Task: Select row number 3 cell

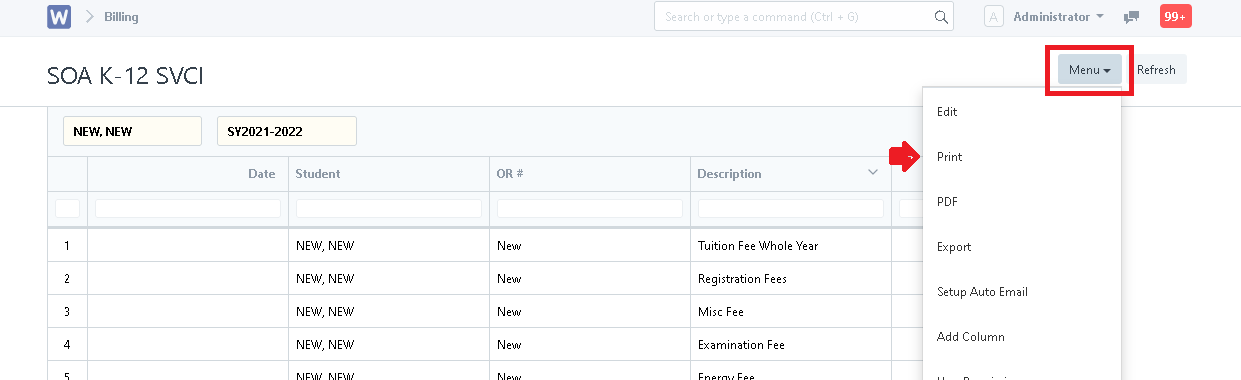Action: coord(67,312)
